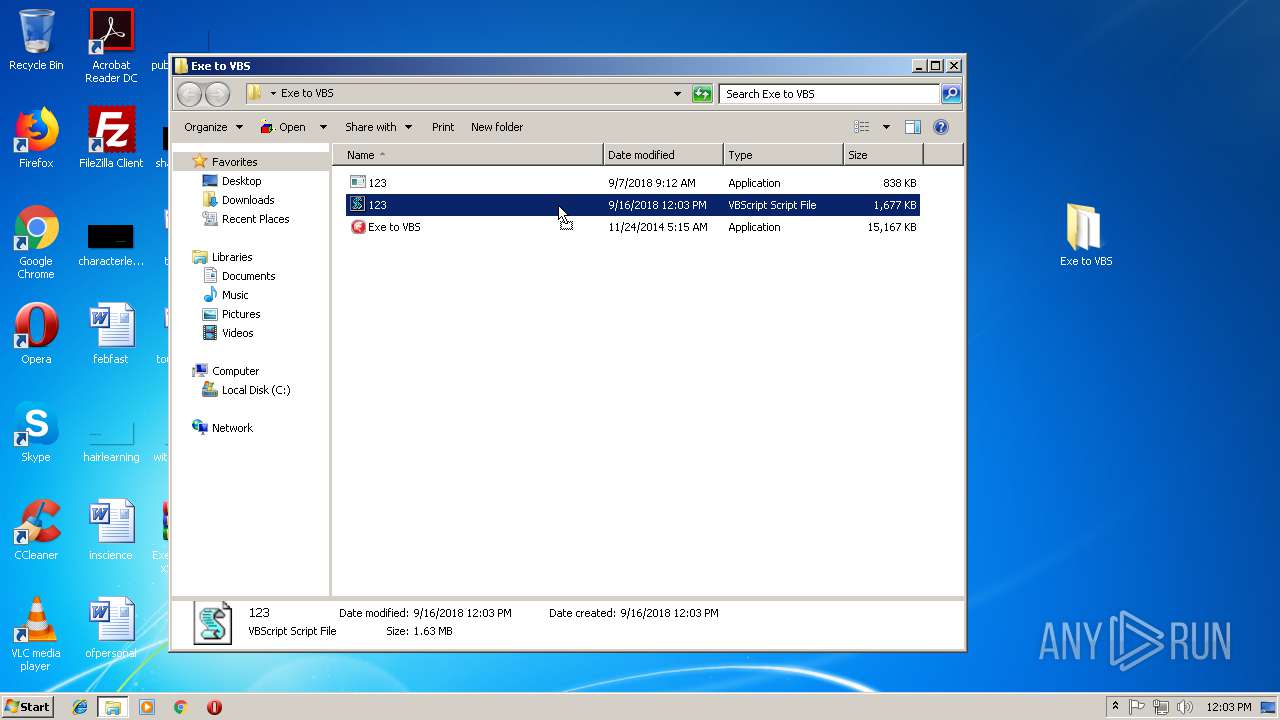Select Computer in navigation pane
The height and width of the screenshot is (720, 1280).
(235, 371)
